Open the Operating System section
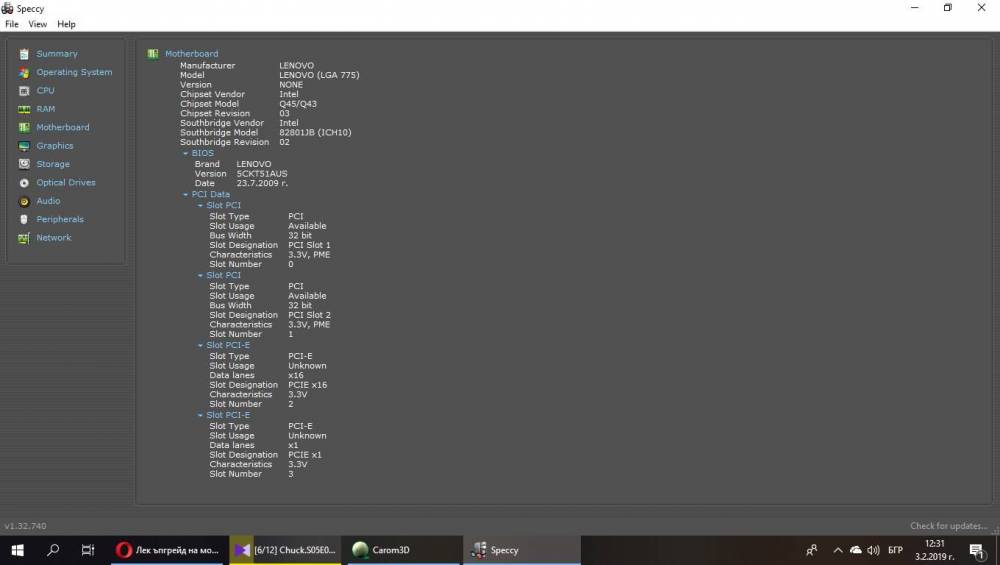 74,73
